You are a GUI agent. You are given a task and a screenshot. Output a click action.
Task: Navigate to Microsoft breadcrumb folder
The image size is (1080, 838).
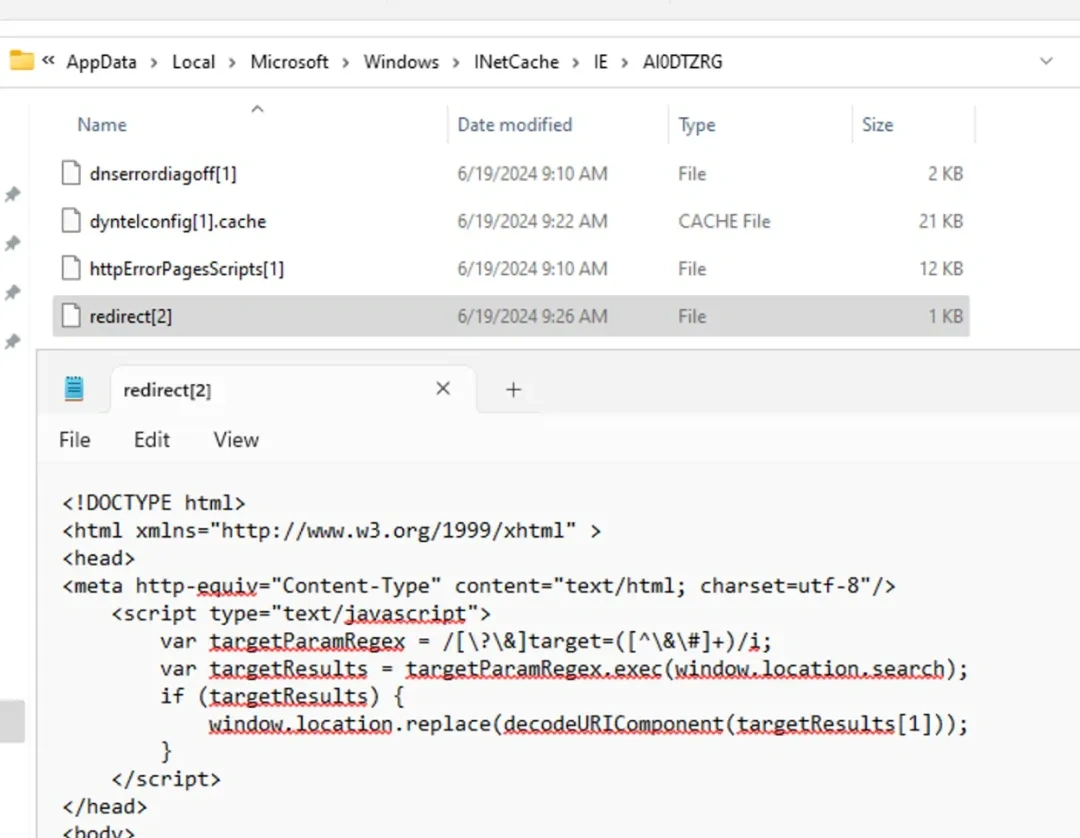click(x=289, y=62)
